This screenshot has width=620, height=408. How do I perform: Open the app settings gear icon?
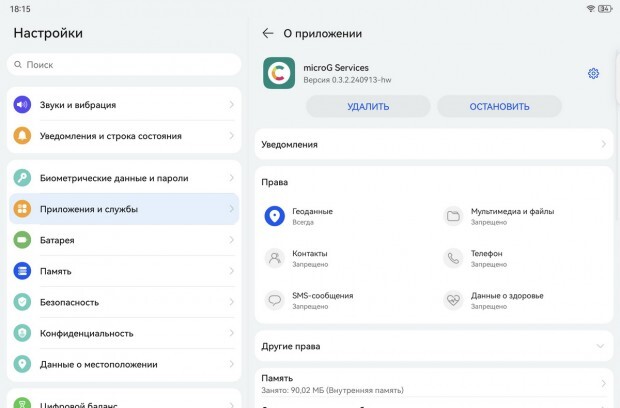[x=593, y=74]
